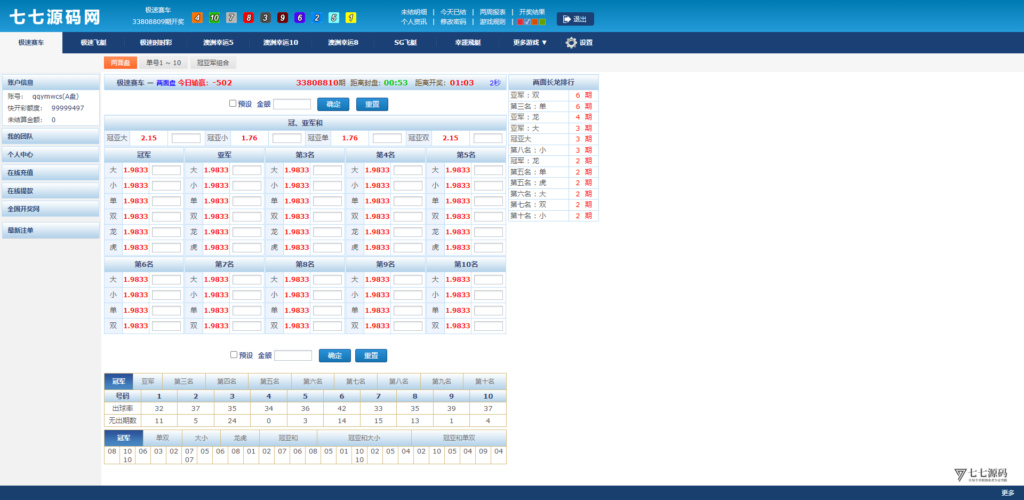Click the green number 10 ball
This screenshot has height=500, width=1024.
(214, 18)
